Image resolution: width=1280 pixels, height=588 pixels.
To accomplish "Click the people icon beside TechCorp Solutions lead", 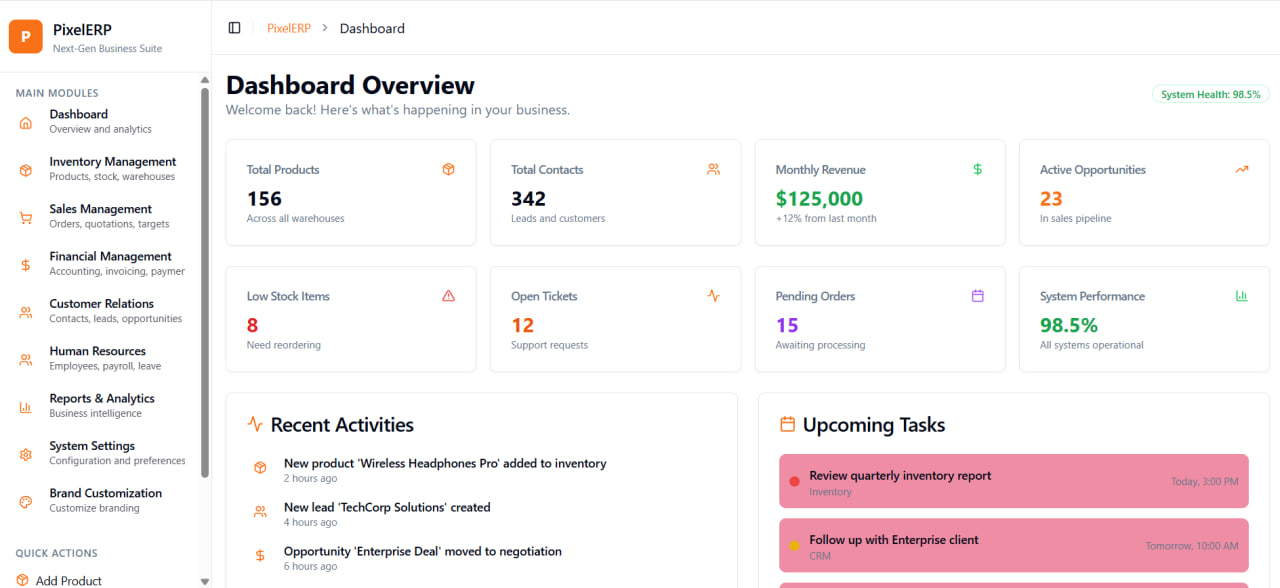I will pos(260,511).
